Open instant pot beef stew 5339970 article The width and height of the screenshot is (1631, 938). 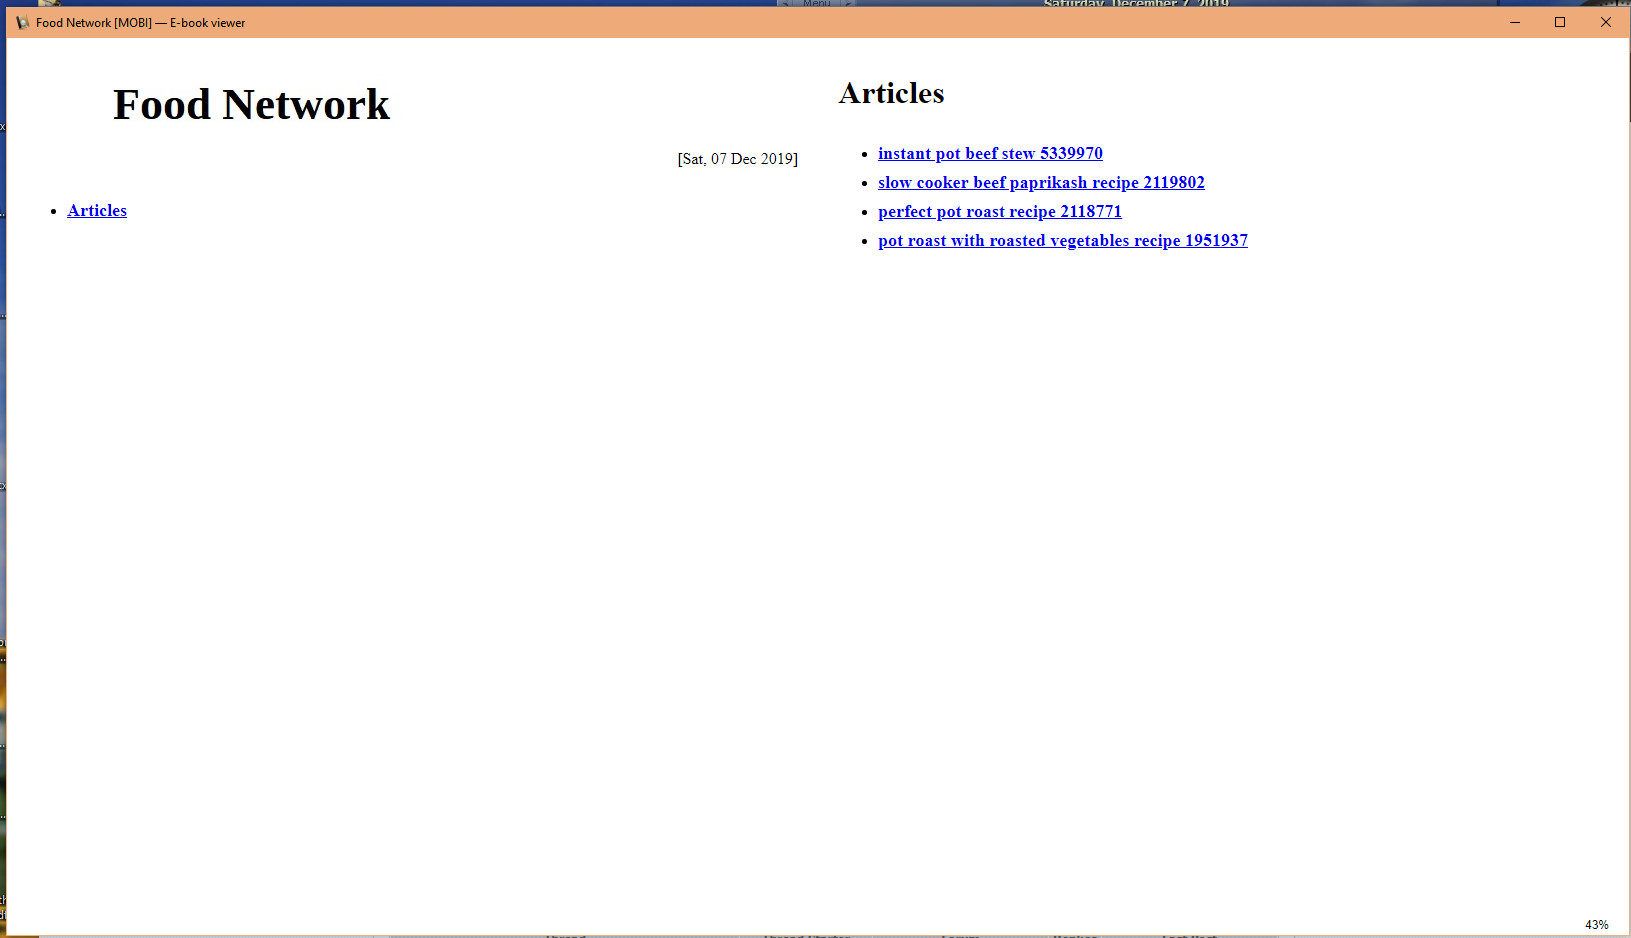tap(990, 154)
